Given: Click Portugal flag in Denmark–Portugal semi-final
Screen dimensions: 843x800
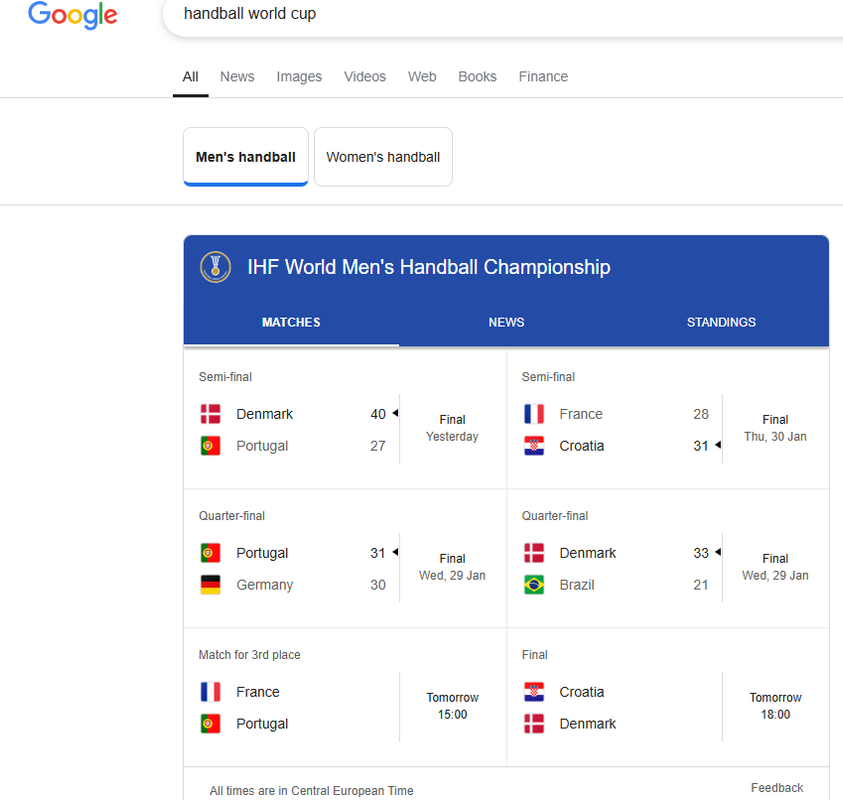Looking at the screenshot, I should tap(210, 446).
